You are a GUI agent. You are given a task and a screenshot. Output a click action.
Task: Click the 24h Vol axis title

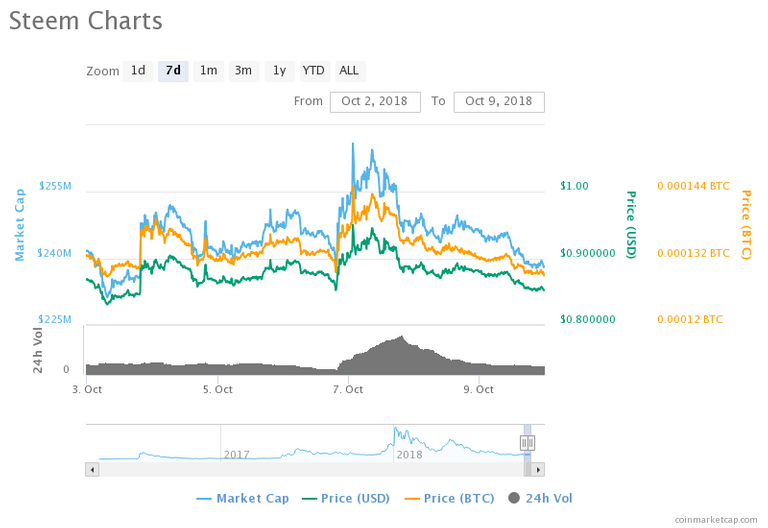pos(38,350)
